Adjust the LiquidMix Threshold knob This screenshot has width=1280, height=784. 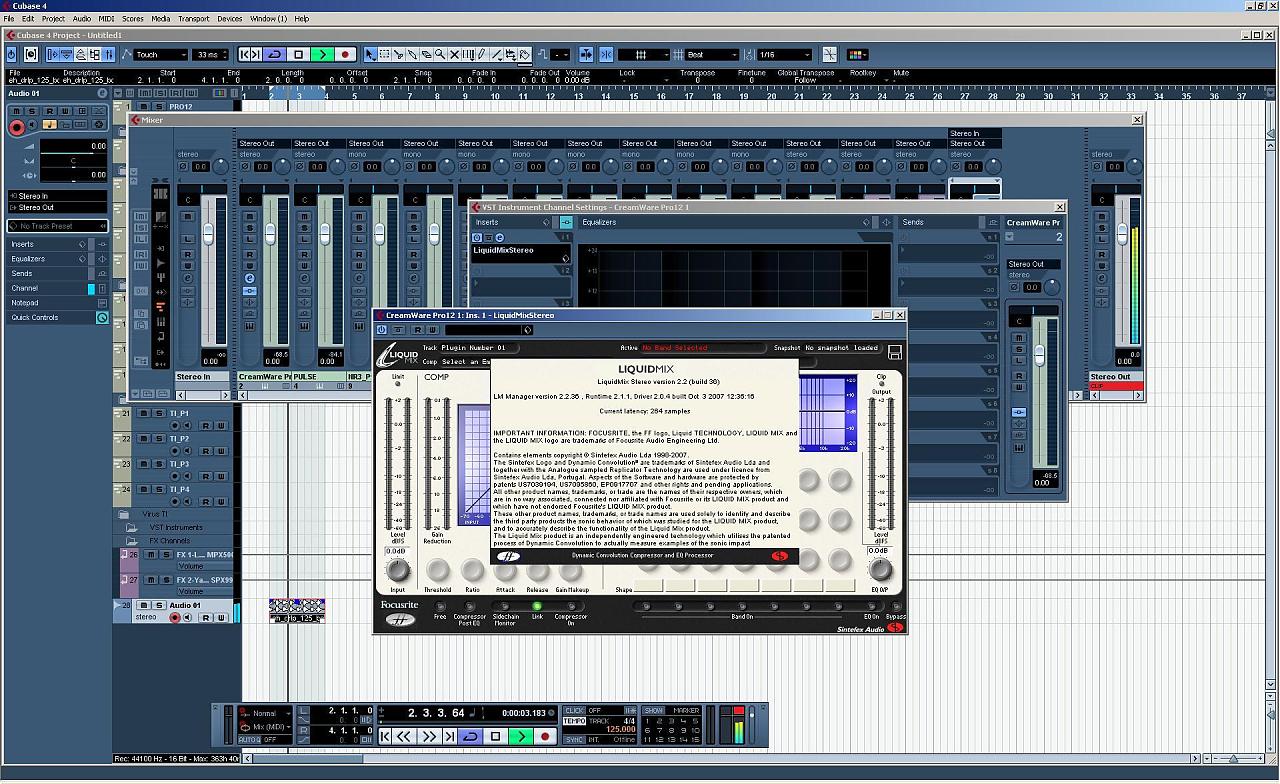pos(437,570)
